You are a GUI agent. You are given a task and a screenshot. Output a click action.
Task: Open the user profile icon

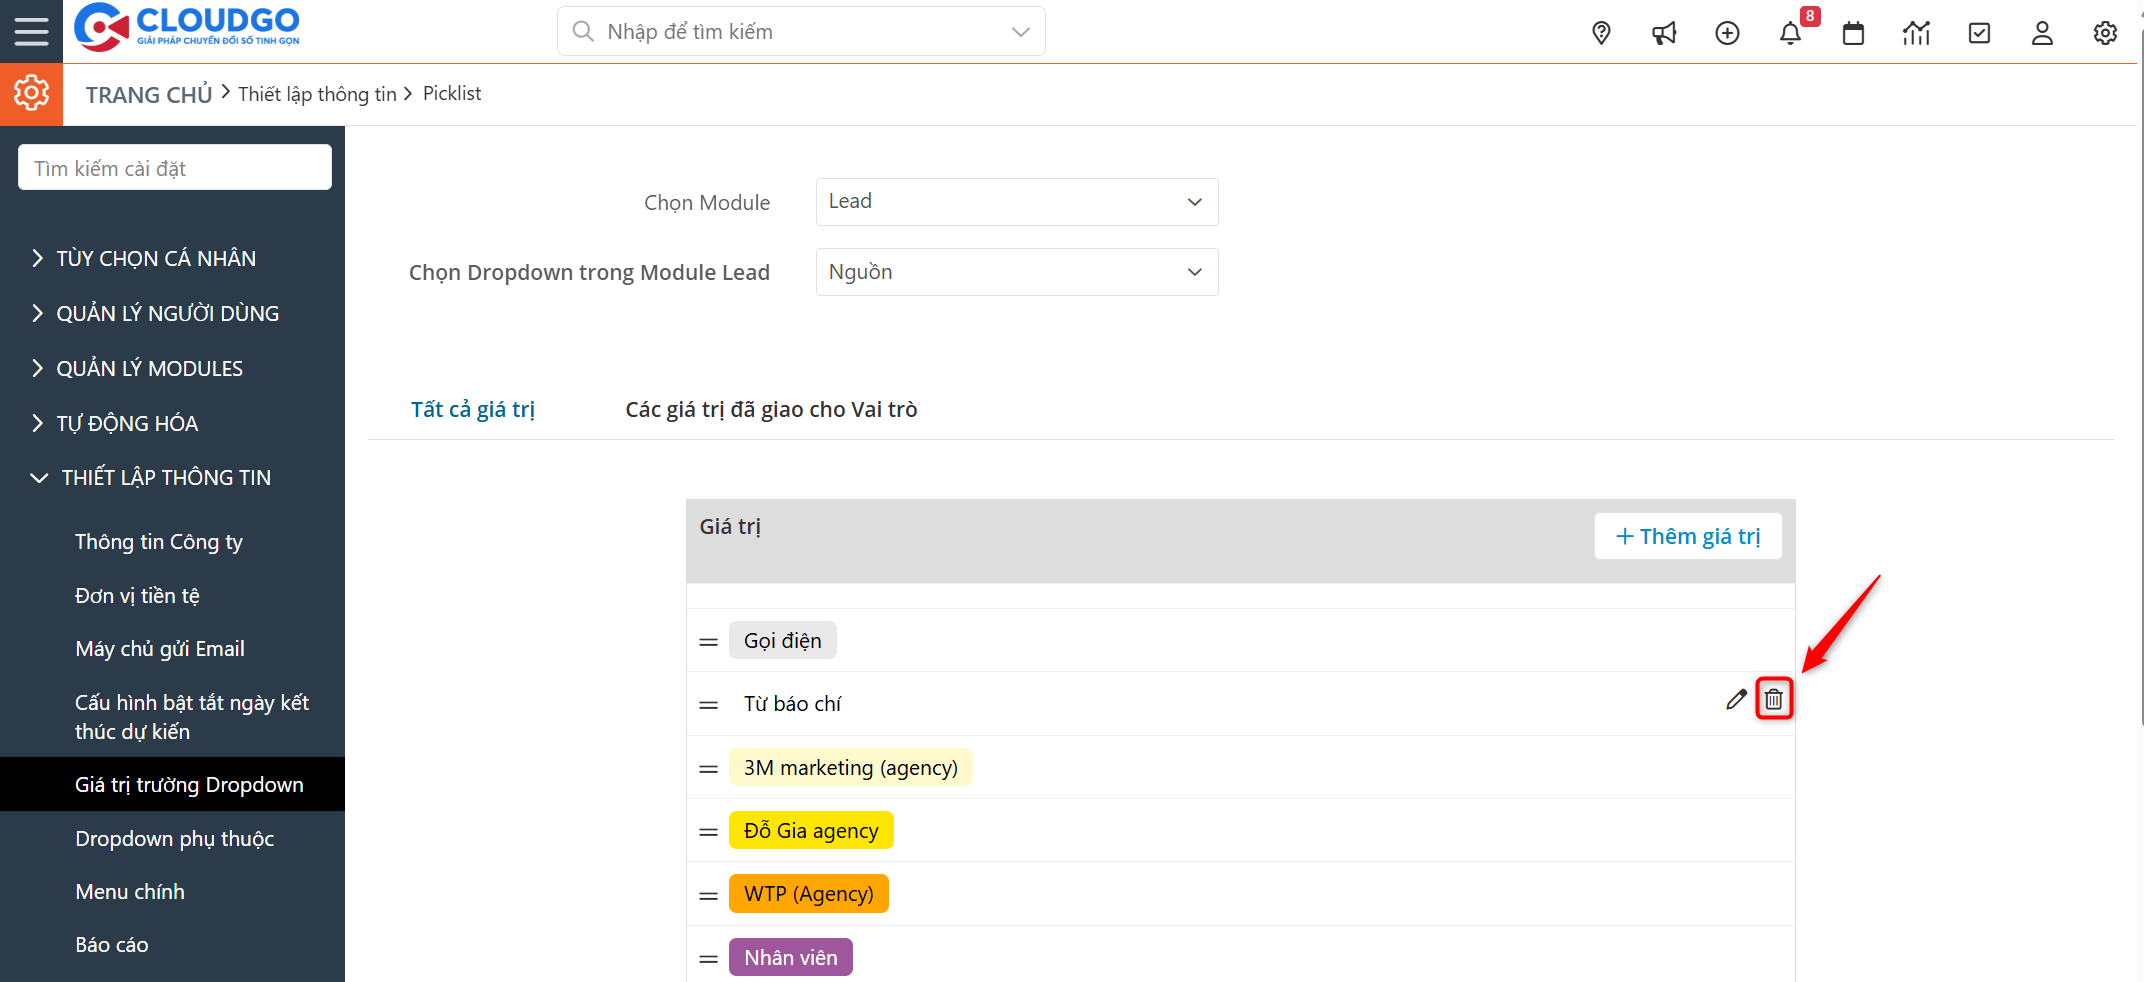click(x=2042, y=32)
